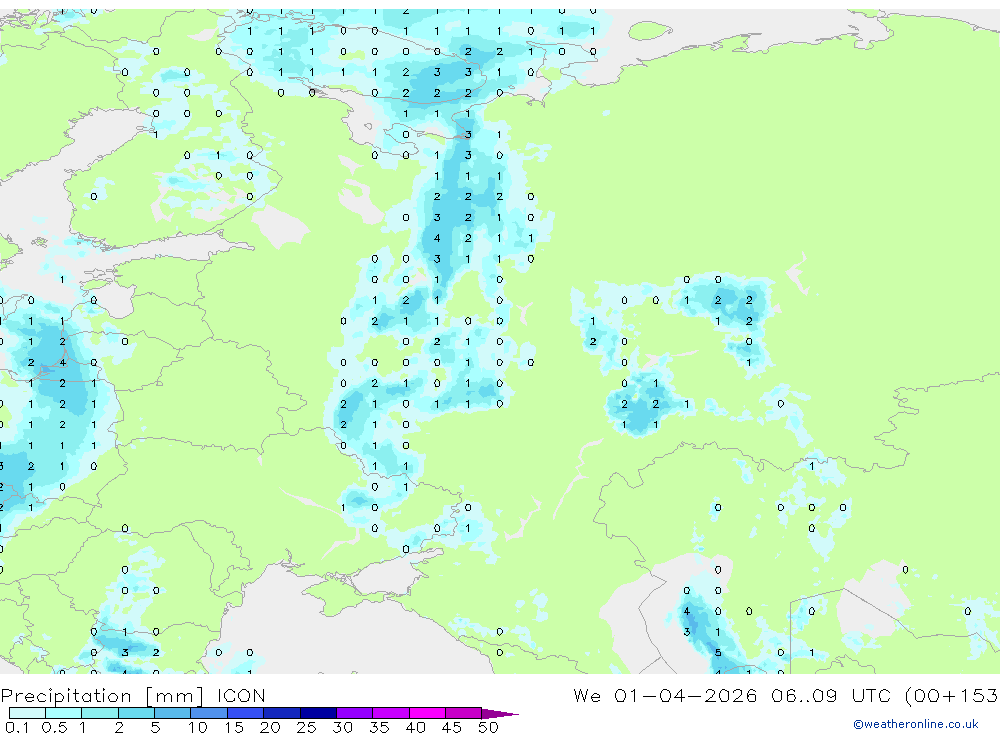Image resolution: width=1000 pixels, height=733 pixels.
Task: Pick the 2–5 mm legend swatch
Action: (136, 713)
